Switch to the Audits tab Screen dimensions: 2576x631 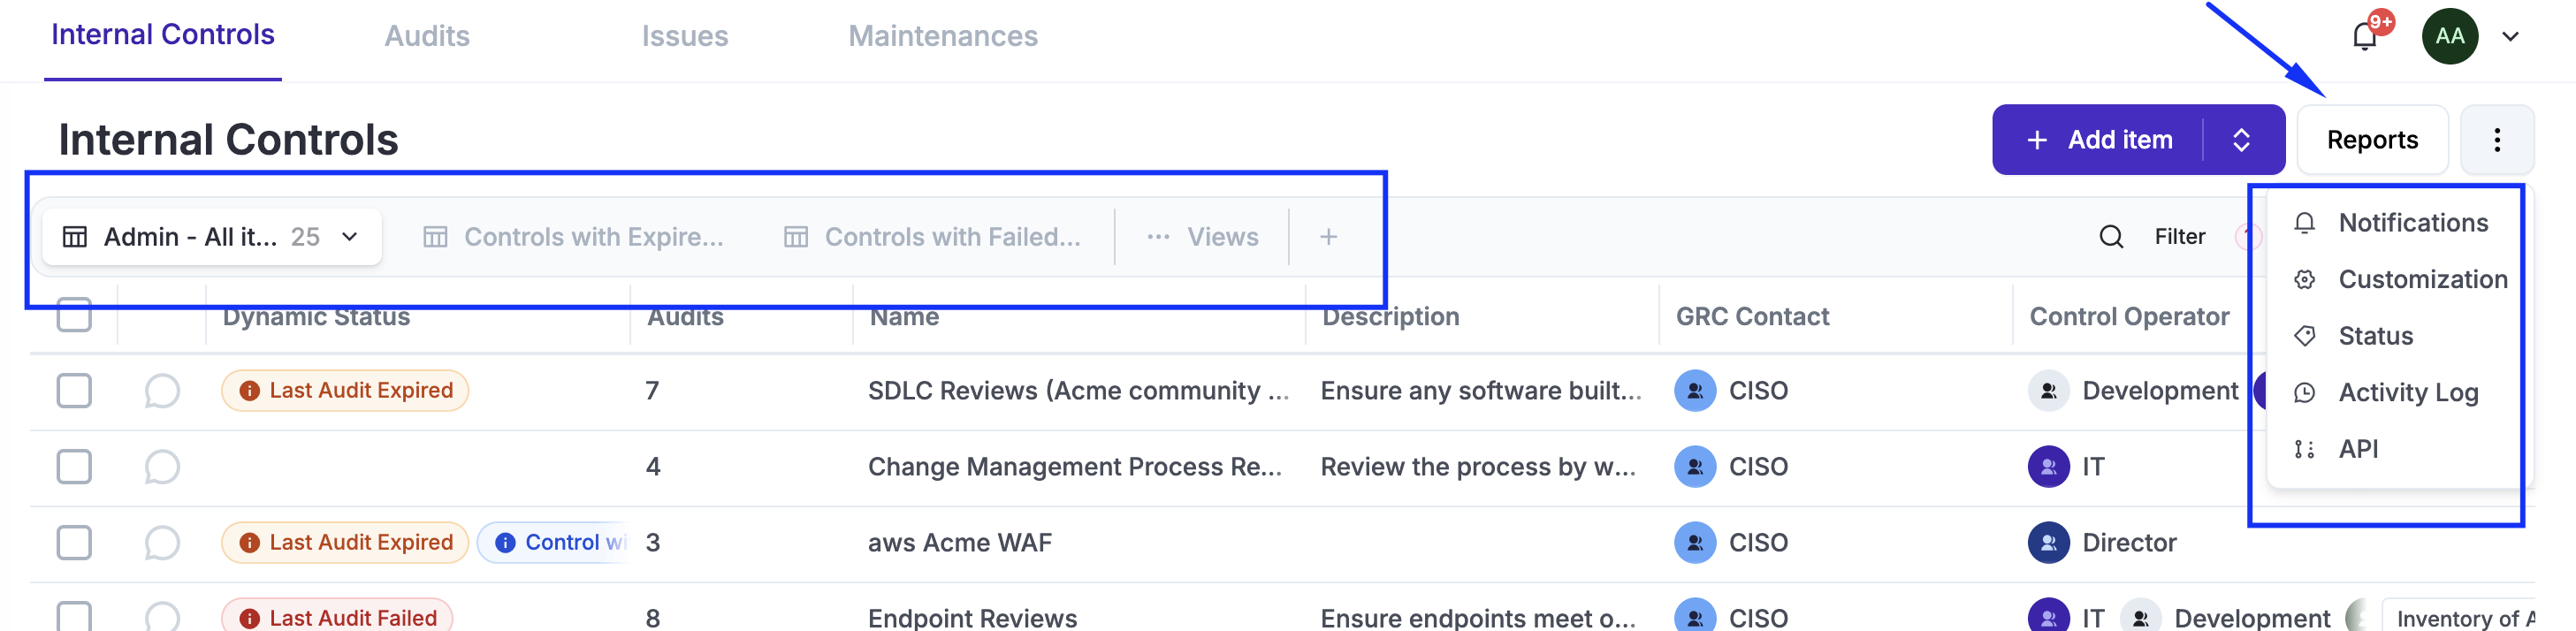[x=427, y=37]
